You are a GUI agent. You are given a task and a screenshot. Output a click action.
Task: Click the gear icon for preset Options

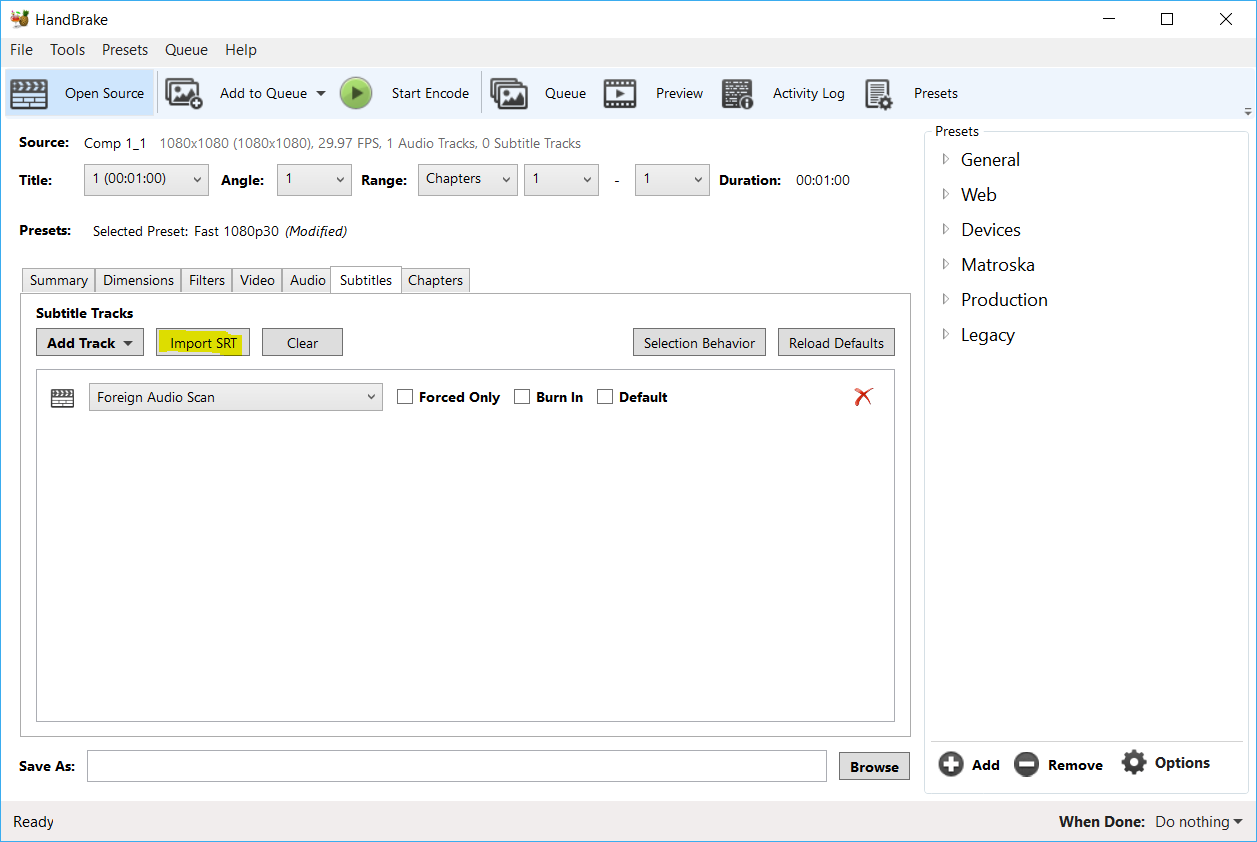tap(1133, 762)
